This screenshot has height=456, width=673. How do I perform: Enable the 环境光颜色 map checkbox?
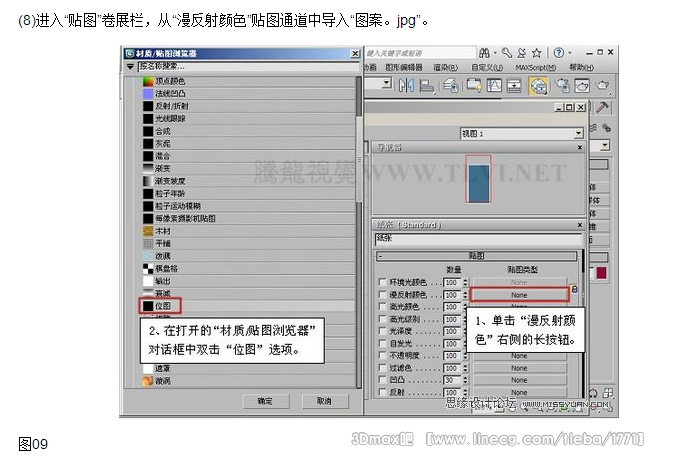click(x=382, y=283)
